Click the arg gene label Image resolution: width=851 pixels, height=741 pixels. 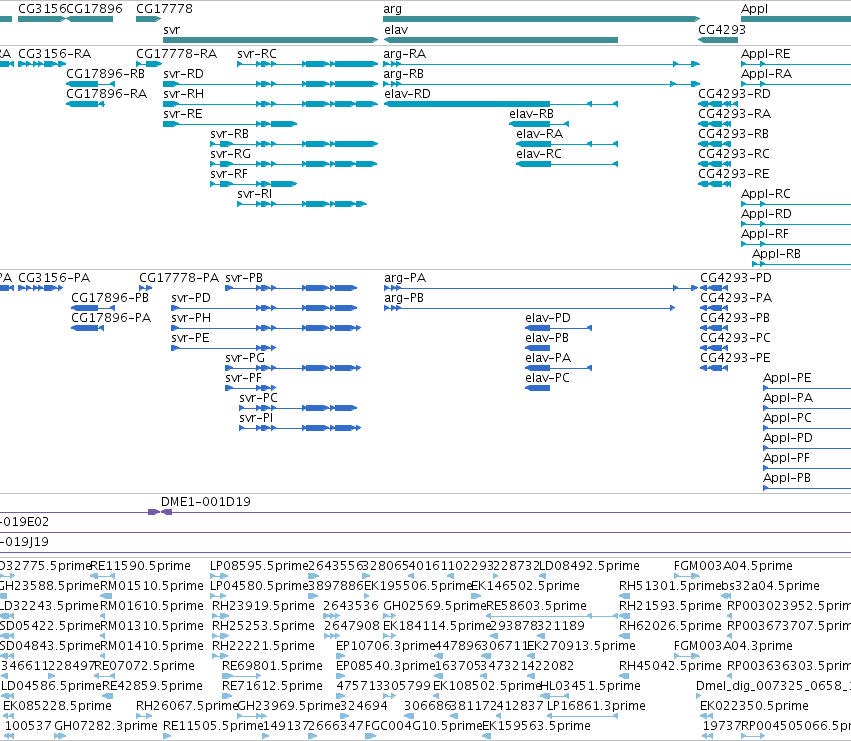[392, 9]
